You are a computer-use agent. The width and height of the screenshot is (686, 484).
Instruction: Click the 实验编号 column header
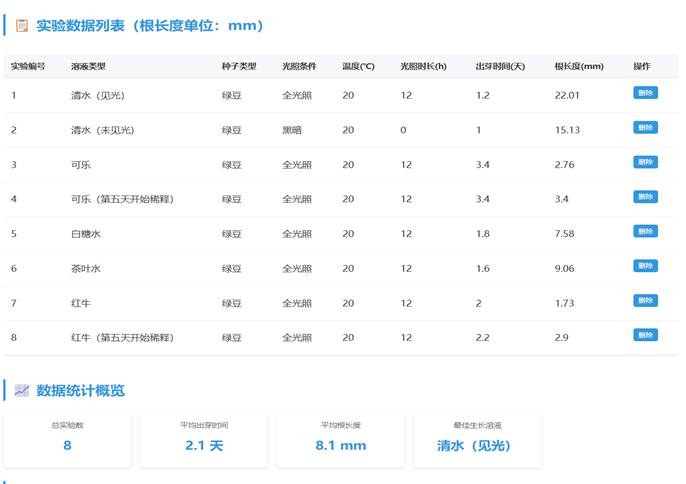[28, 66]
